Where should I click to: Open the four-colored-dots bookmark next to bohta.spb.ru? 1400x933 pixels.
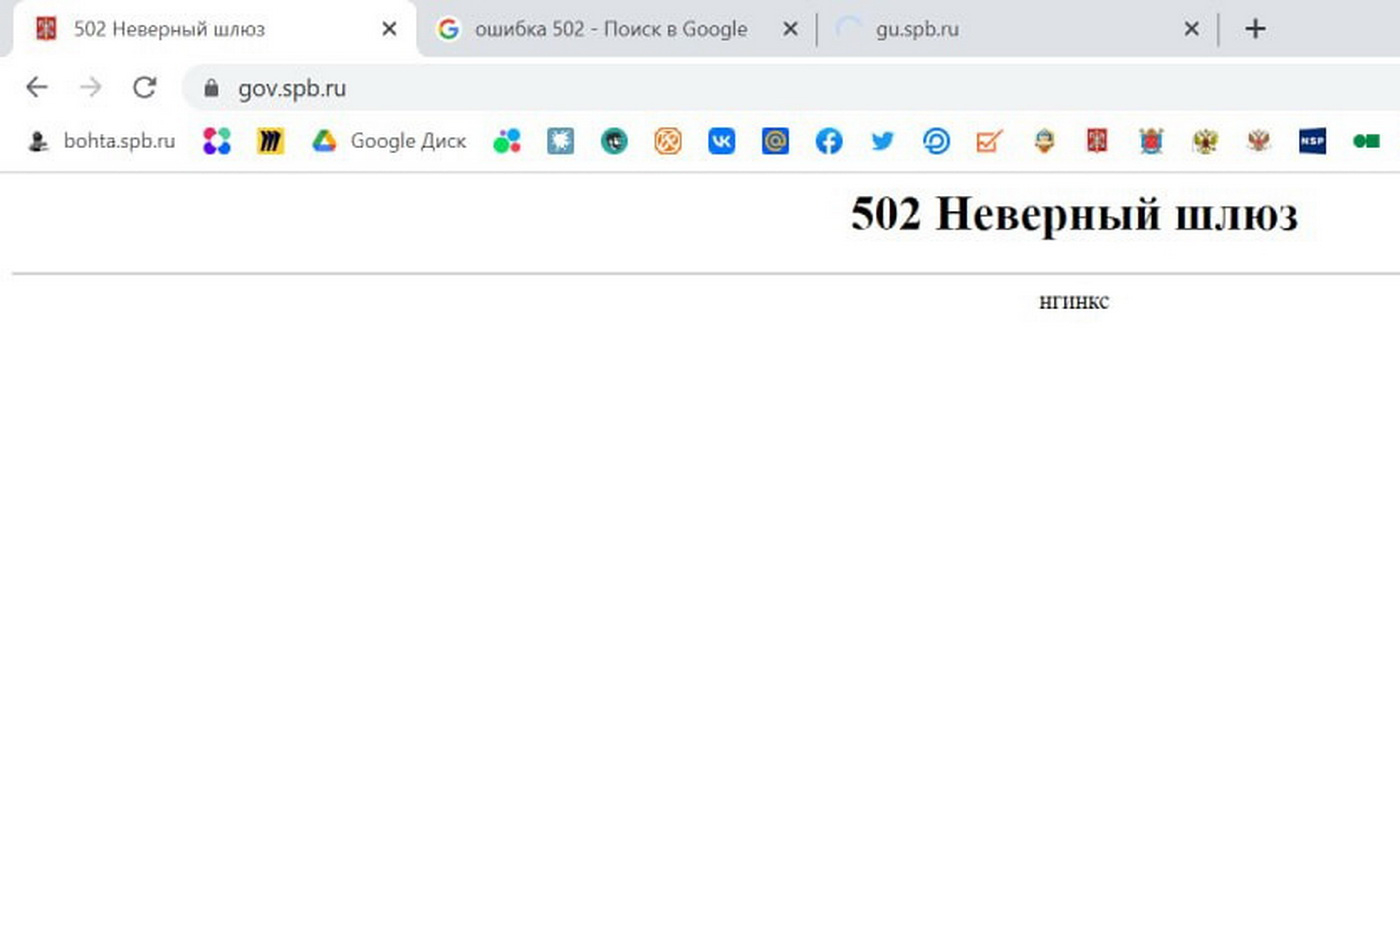point(217,141)
